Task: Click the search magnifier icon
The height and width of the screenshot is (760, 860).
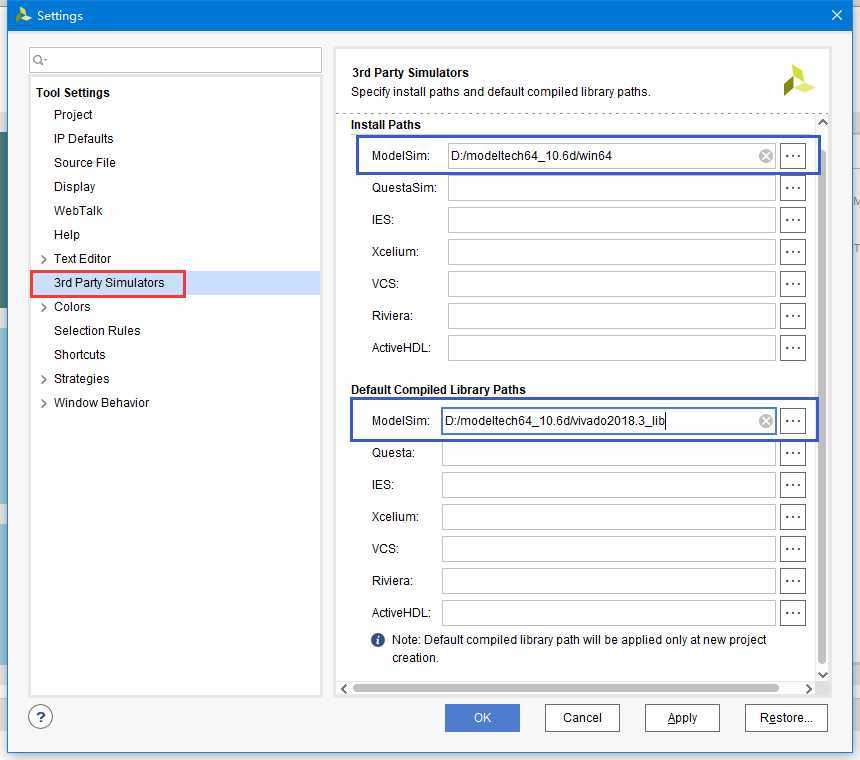Action: [x=39, y=60]
